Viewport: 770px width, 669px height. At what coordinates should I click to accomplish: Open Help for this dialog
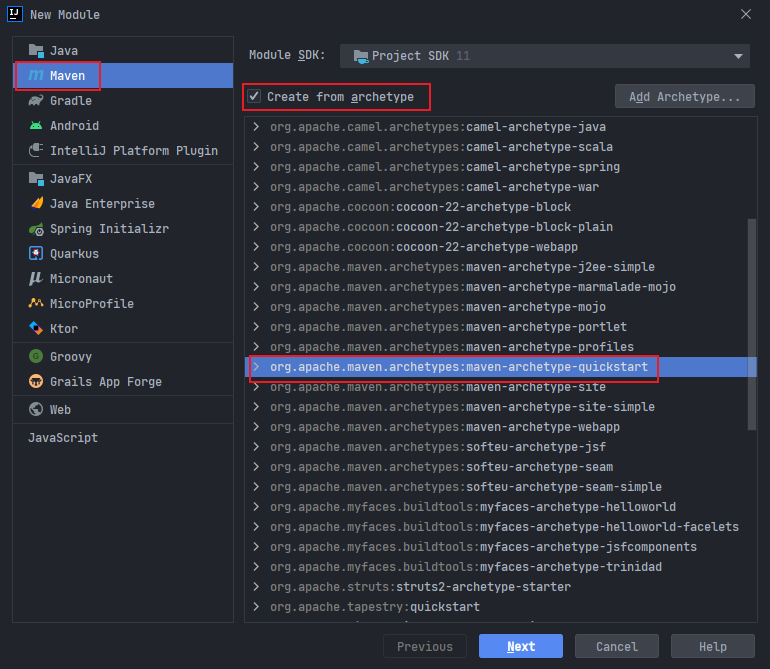click(713, 646)
